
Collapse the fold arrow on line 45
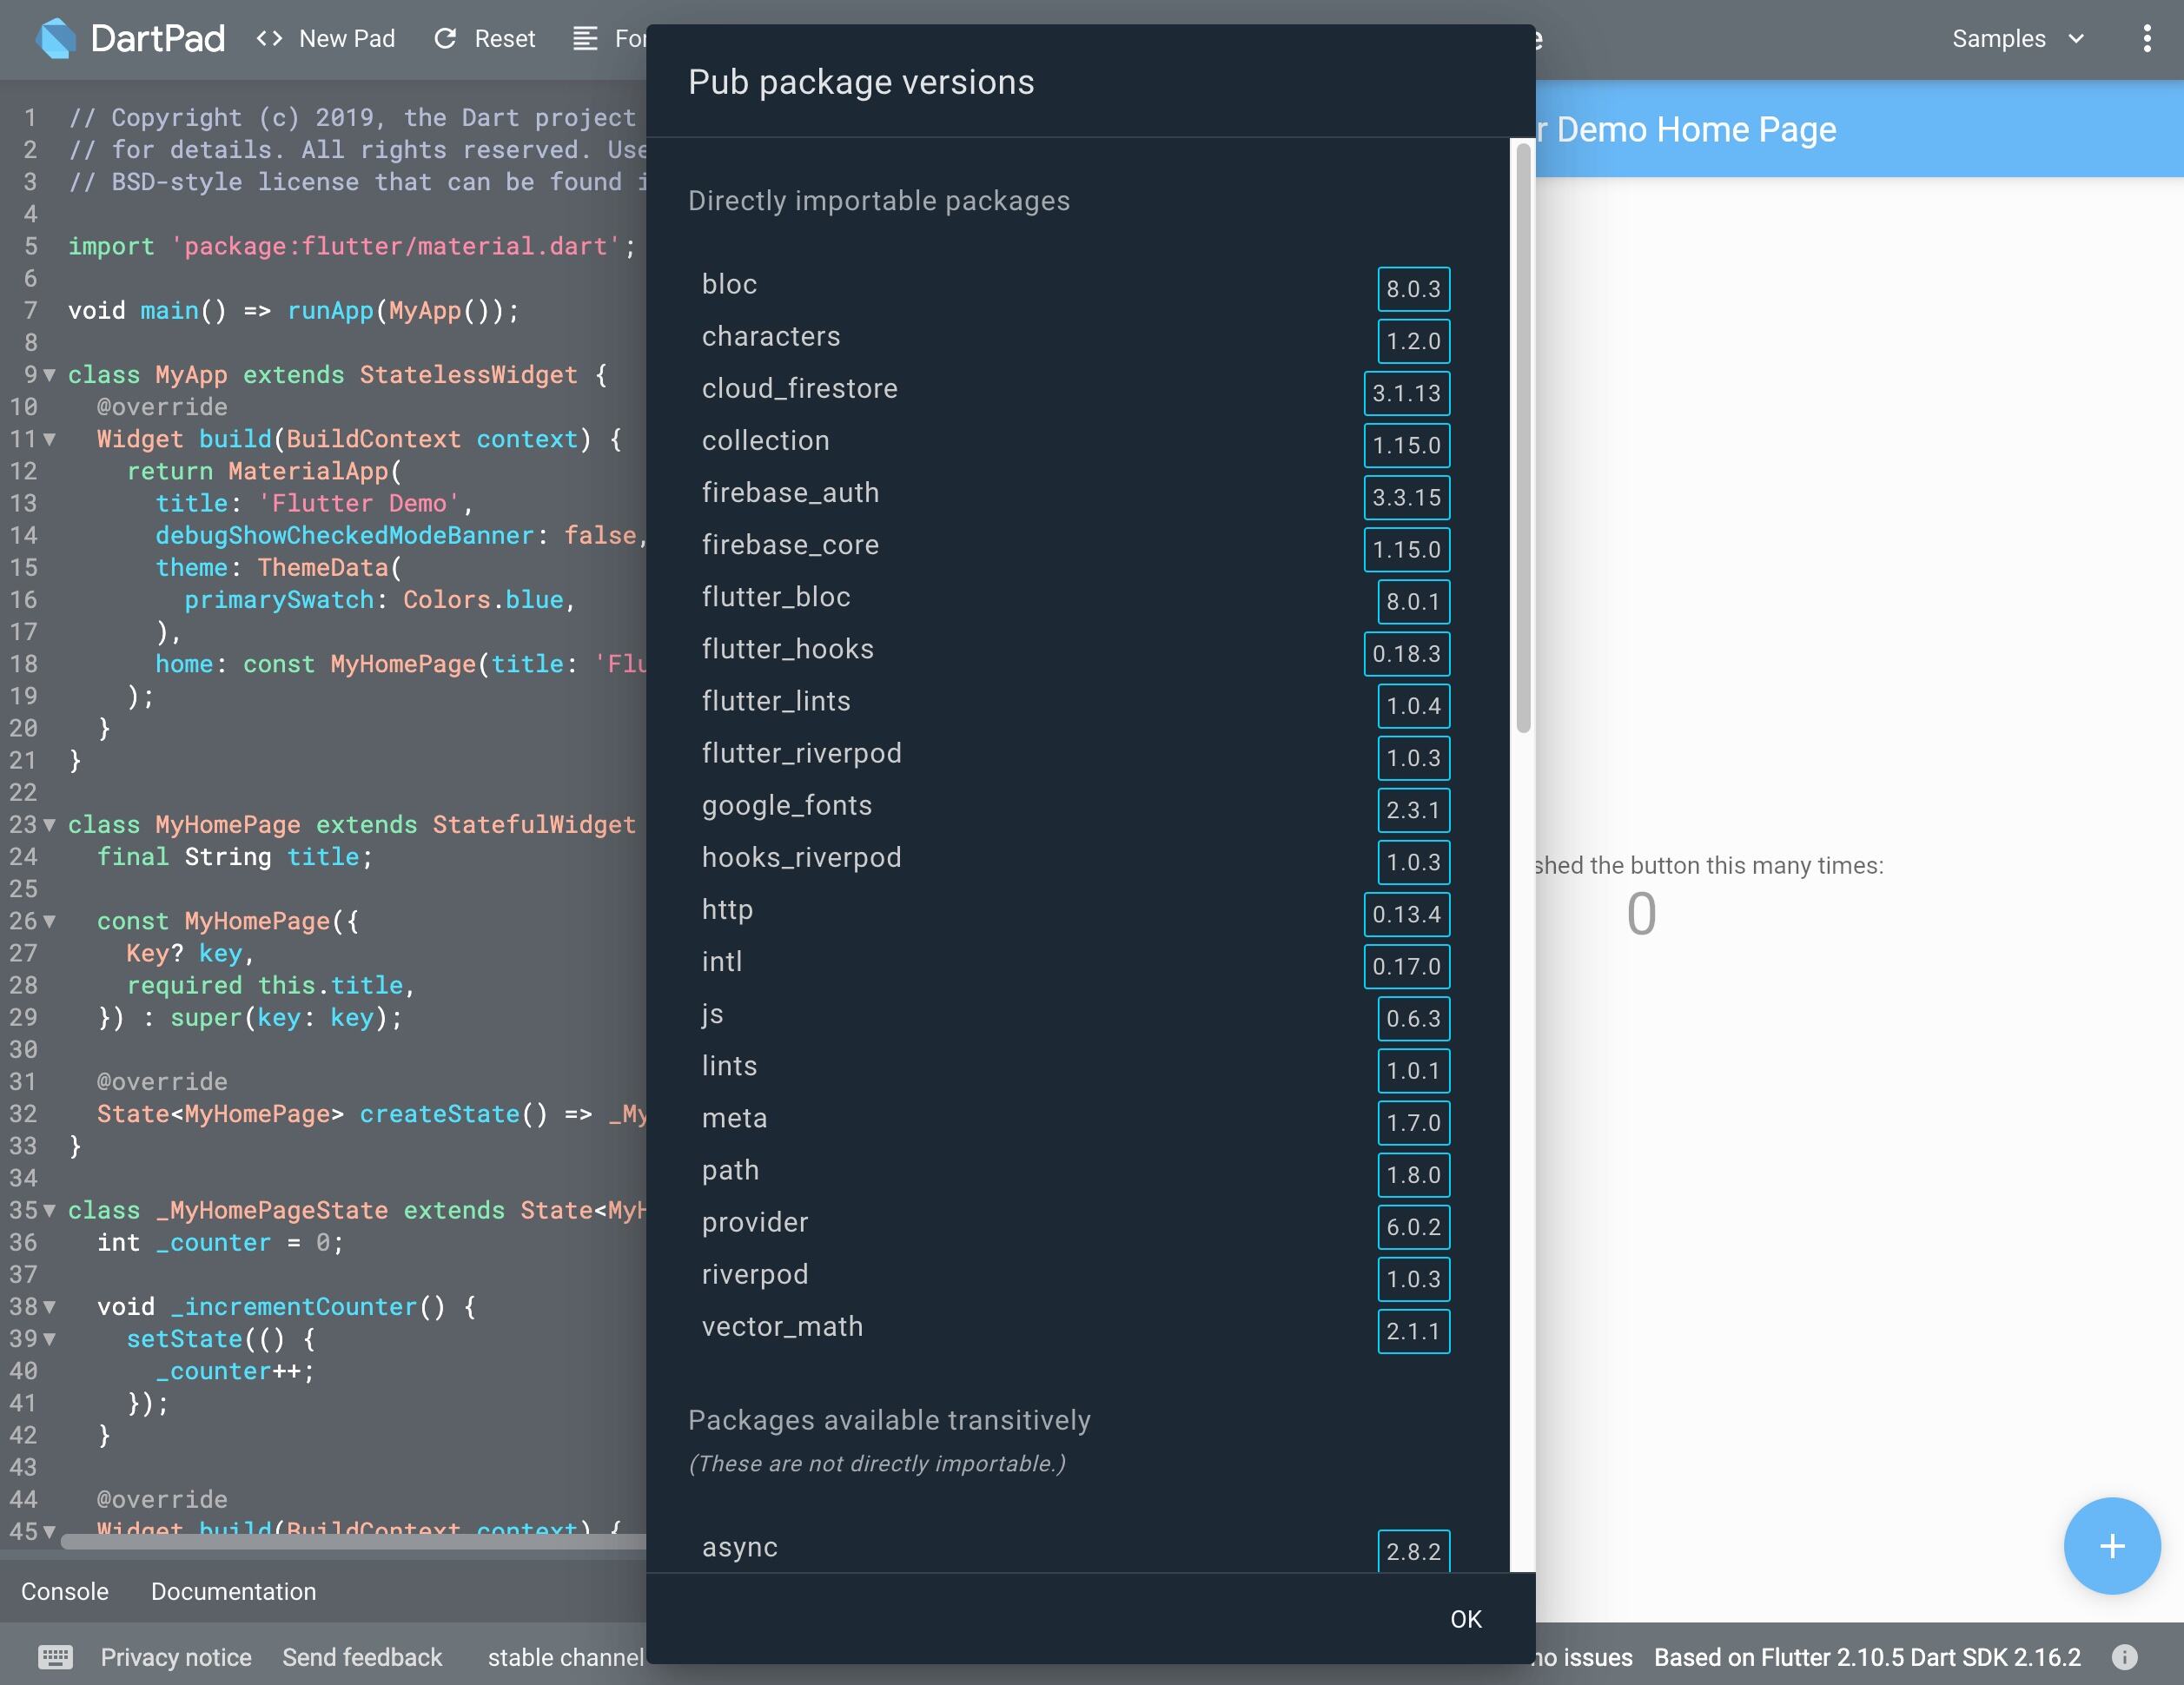point(49,1531)
